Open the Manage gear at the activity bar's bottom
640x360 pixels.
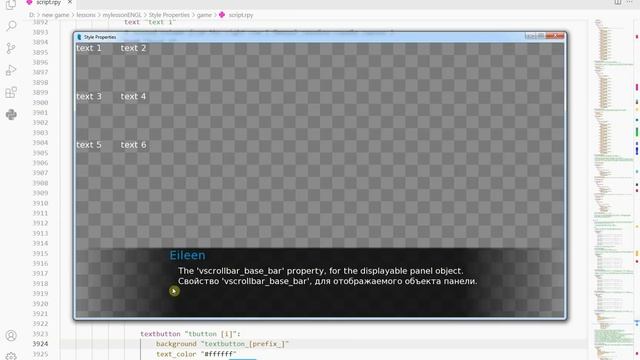[x=11, y=356]
